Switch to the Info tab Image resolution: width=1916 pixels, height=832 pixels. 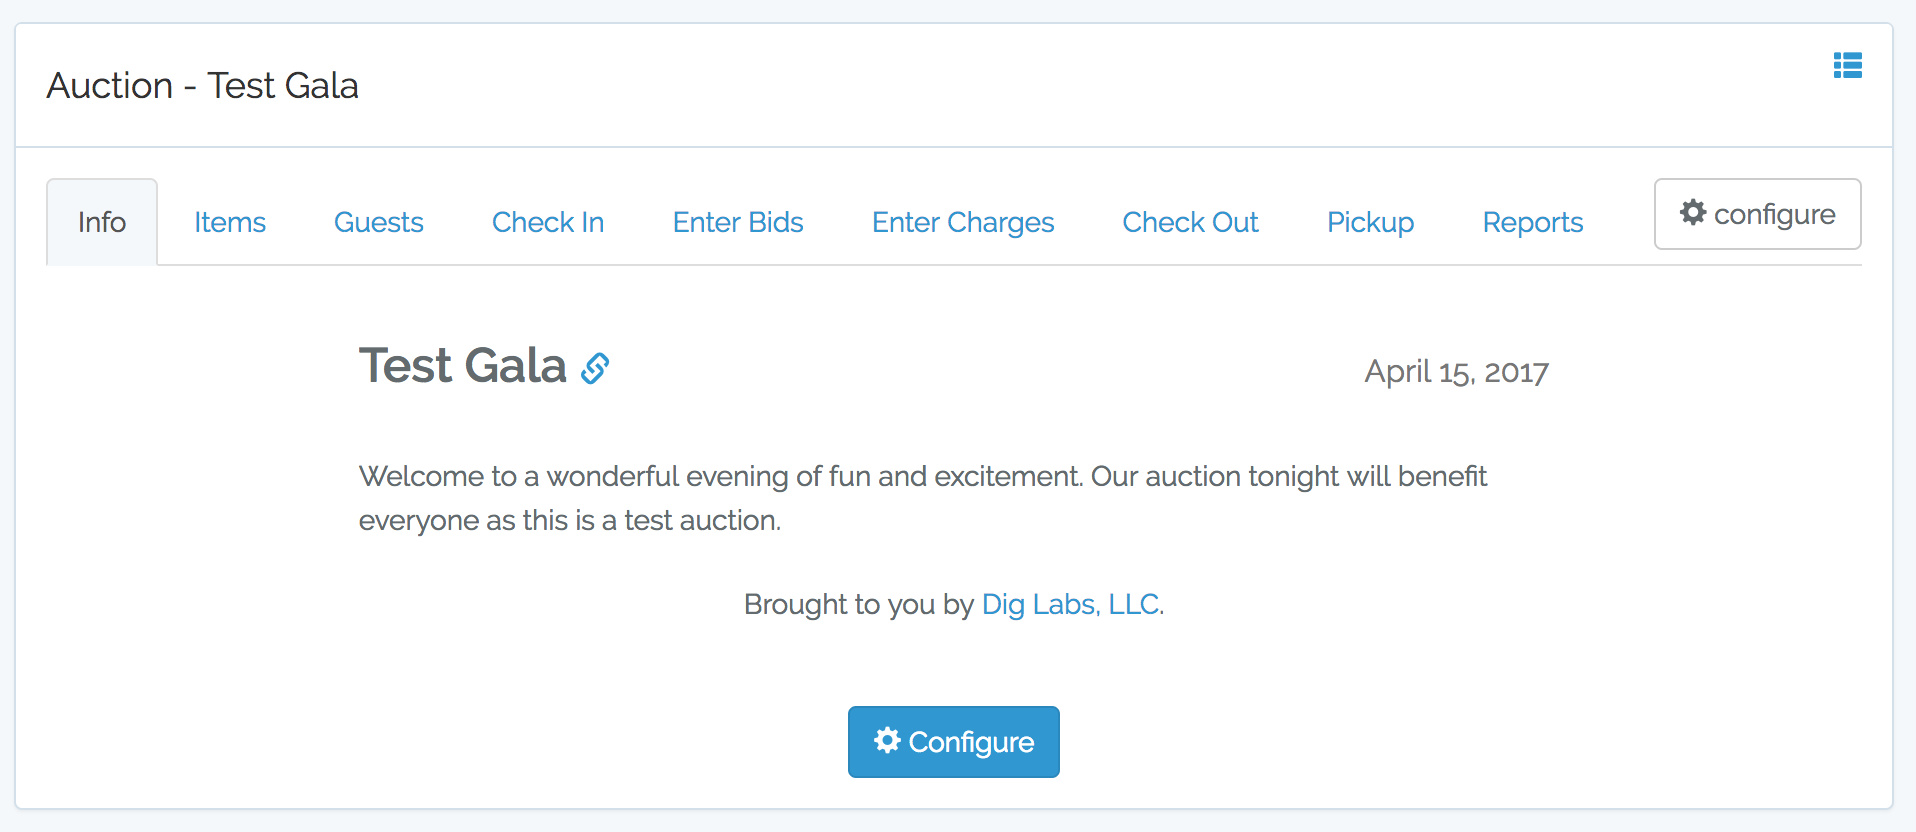[x=102, y=222]
